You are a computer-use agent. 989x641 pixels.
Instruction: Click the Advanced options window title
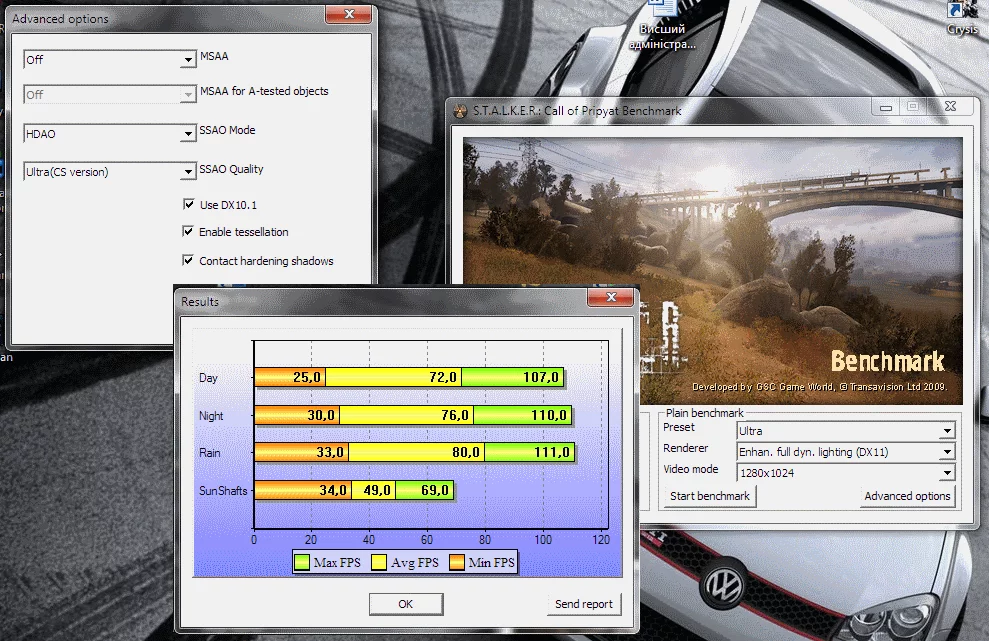click(60, 19)
